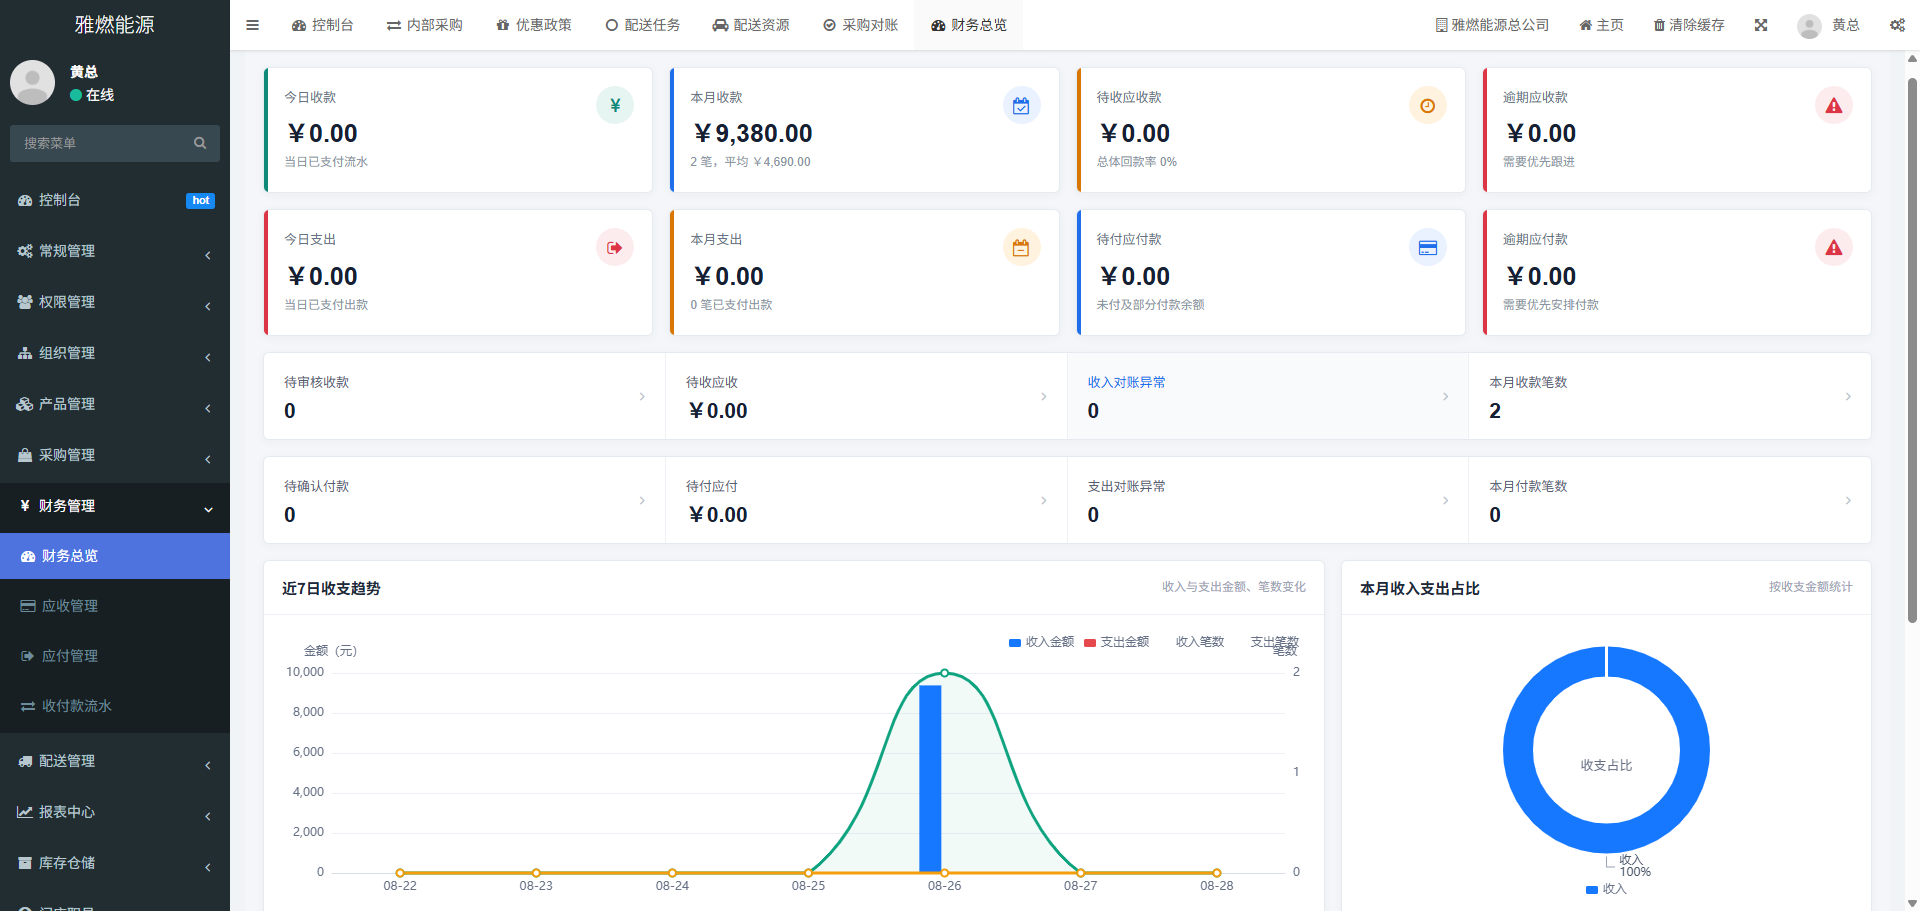Expand the 采购管理 sidebar menu
The width and height of the screenshot is (1920, 911).
(x=115, y=455)
